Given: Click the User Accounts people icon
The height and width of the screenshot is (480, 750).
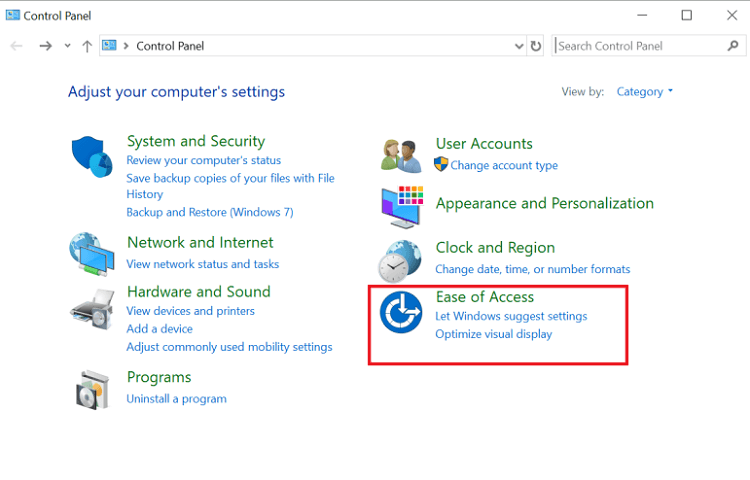Looking at the screenshot, I should (x=401, y=154).
